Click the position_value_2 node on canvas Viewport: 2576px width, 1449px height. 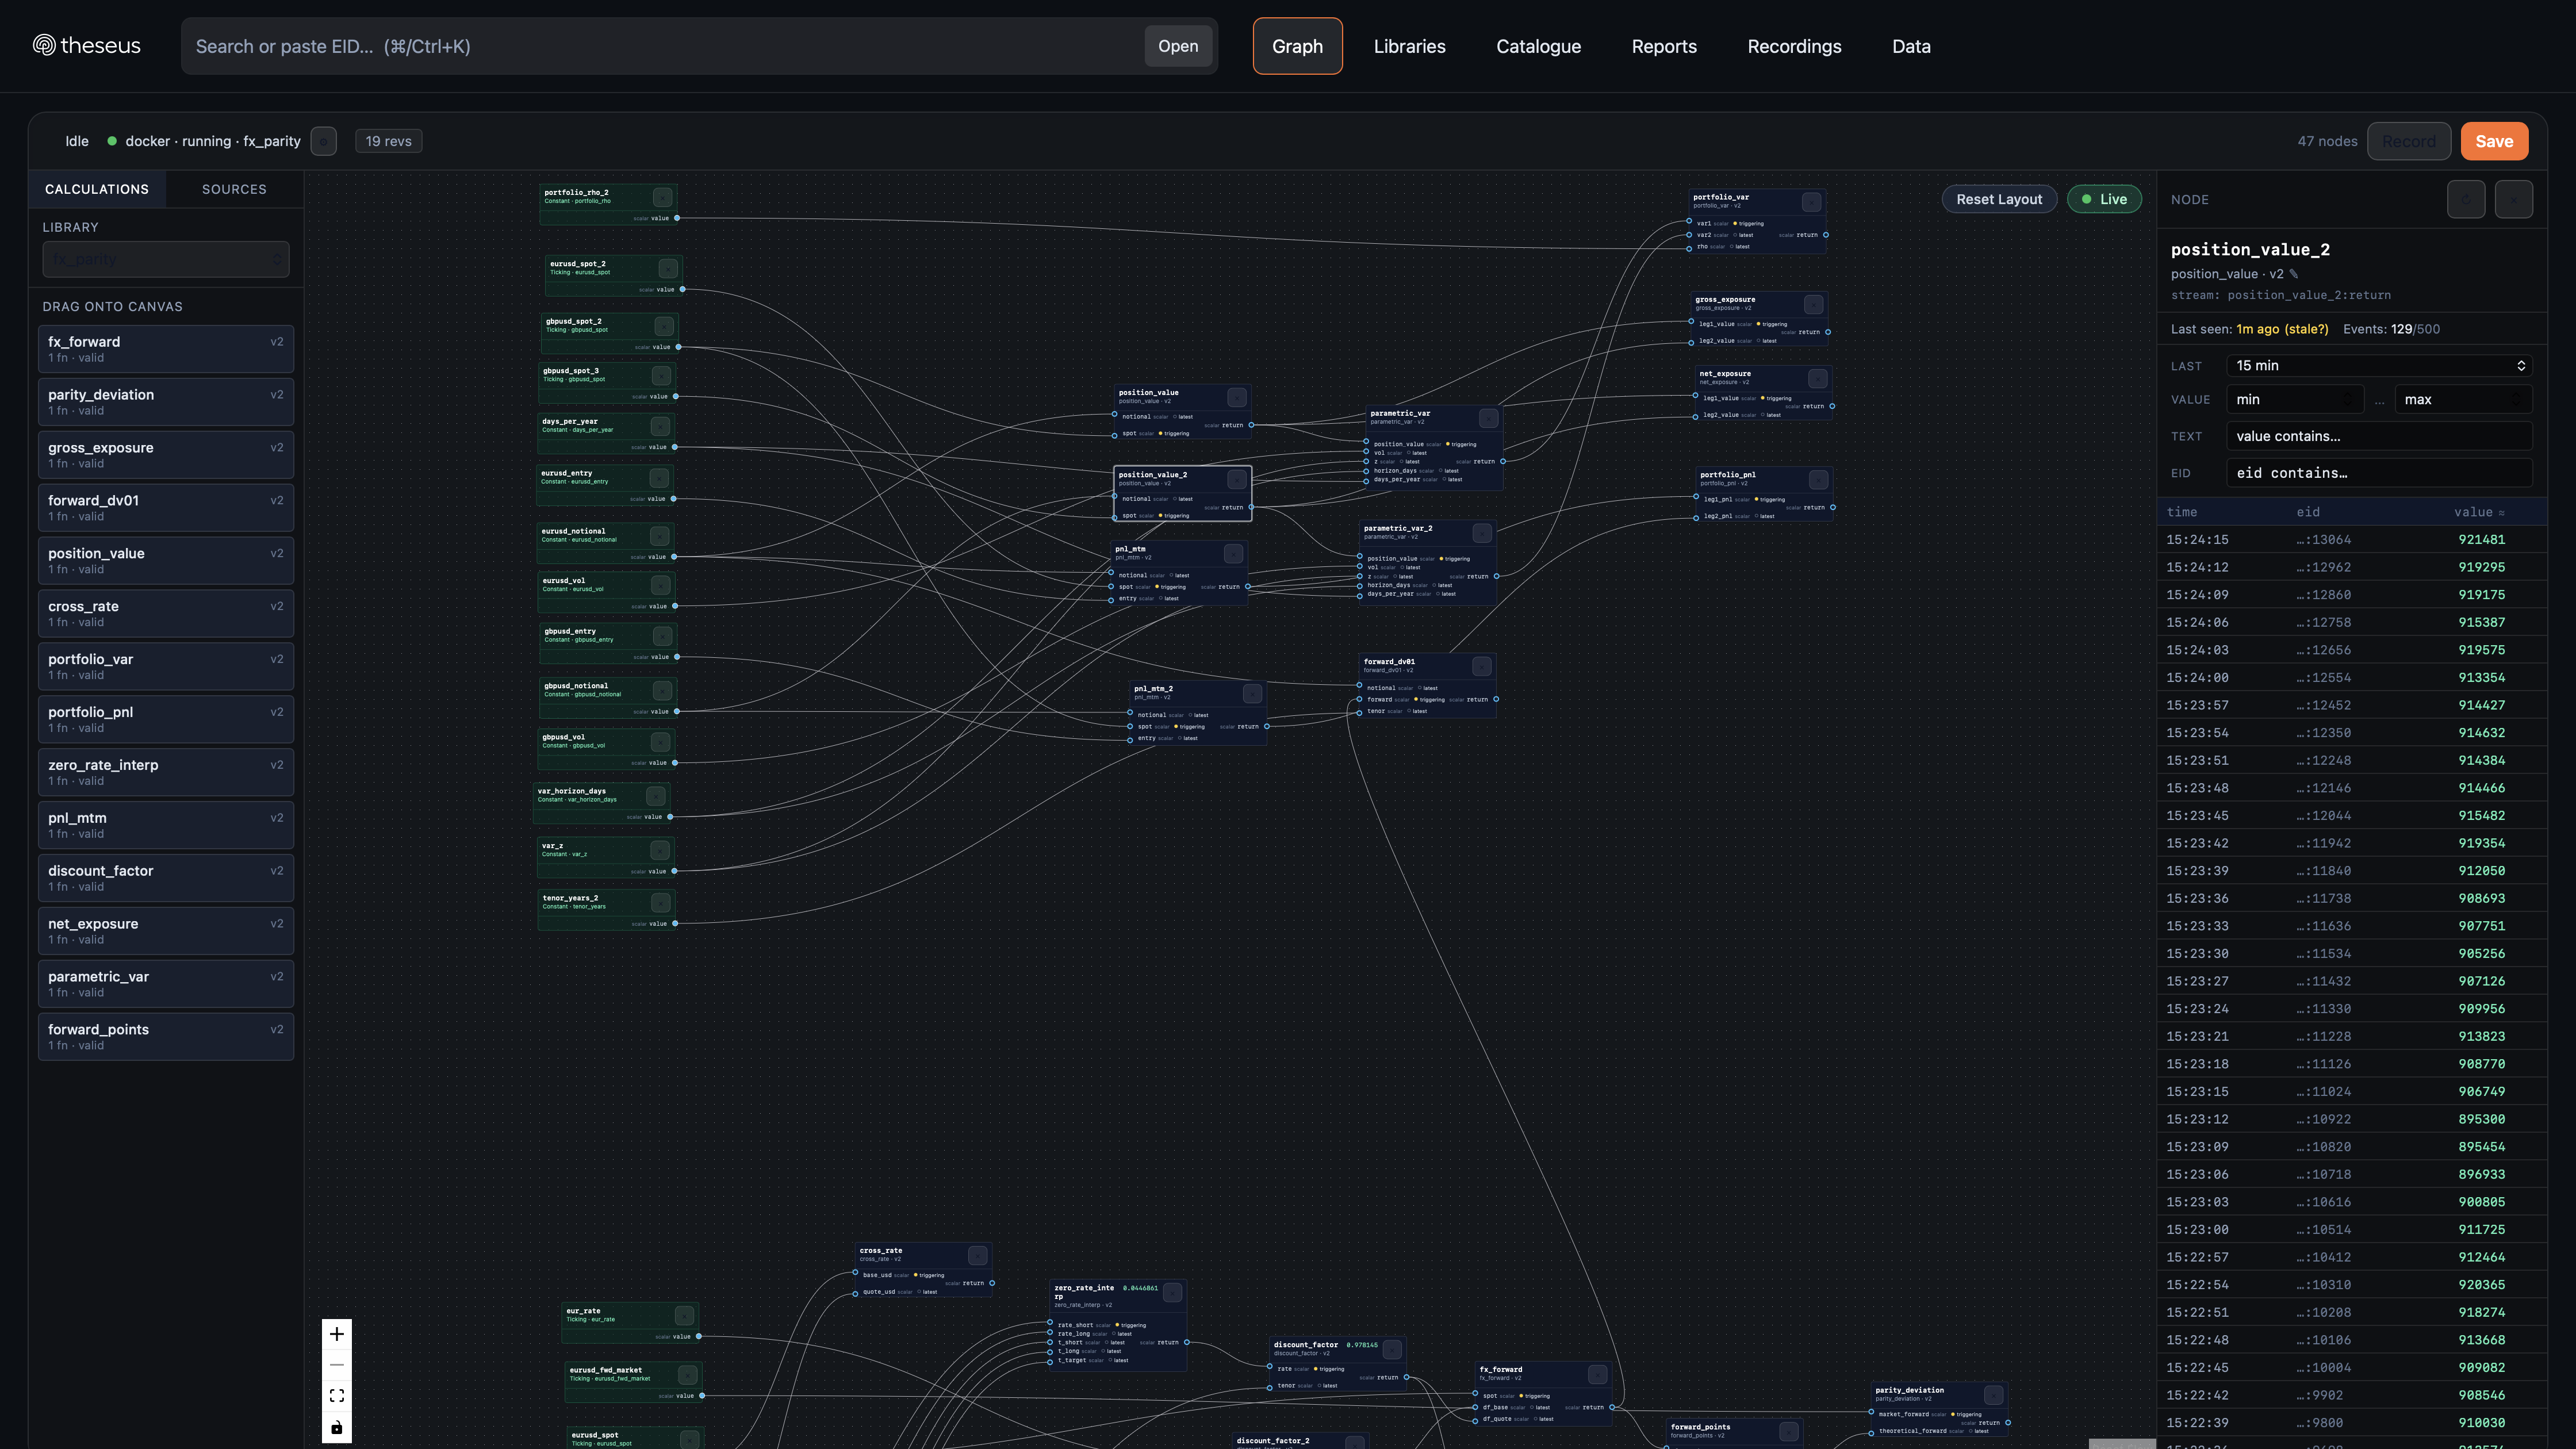[1182, 494]
